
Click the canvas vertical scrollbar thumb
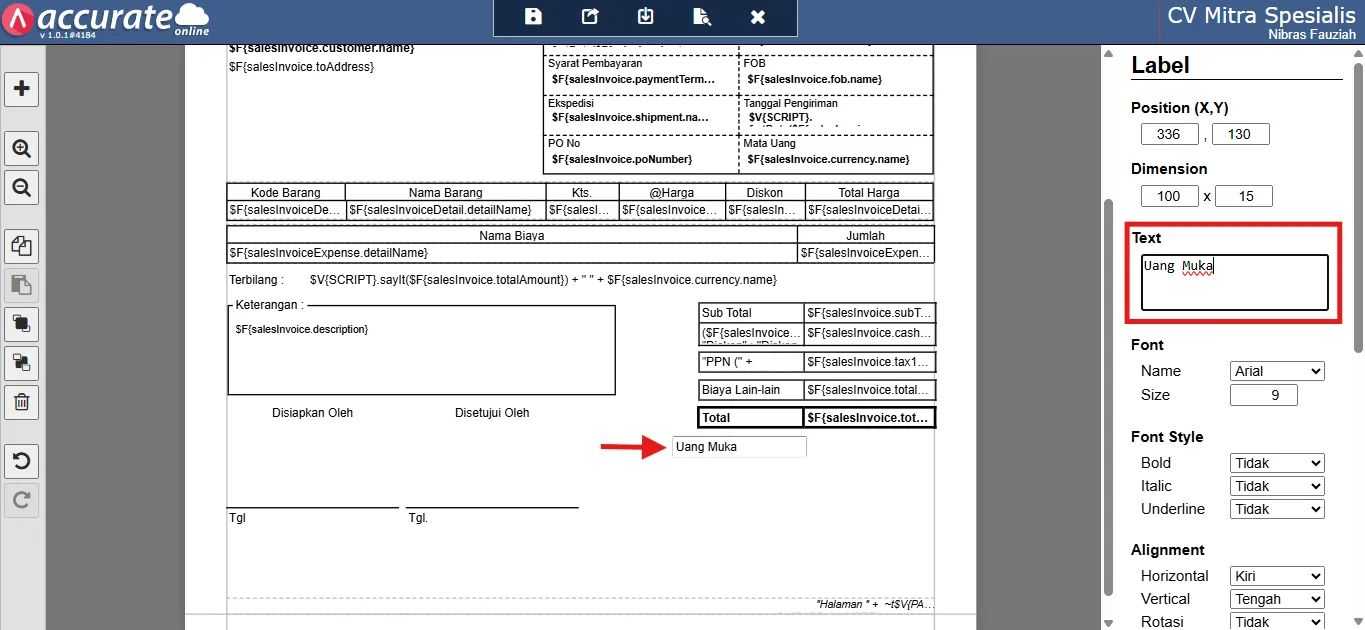[x=1106, y=395]
